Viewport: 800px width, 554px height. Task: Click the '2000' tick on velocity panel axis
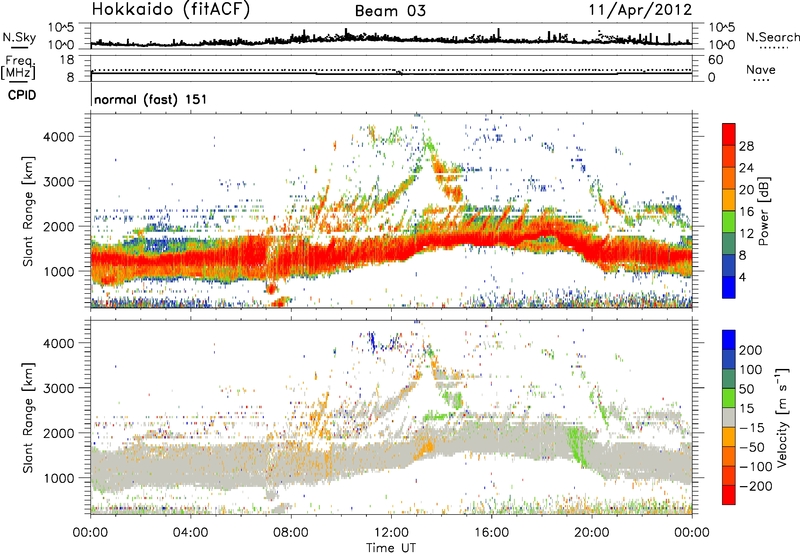(58, 433)
